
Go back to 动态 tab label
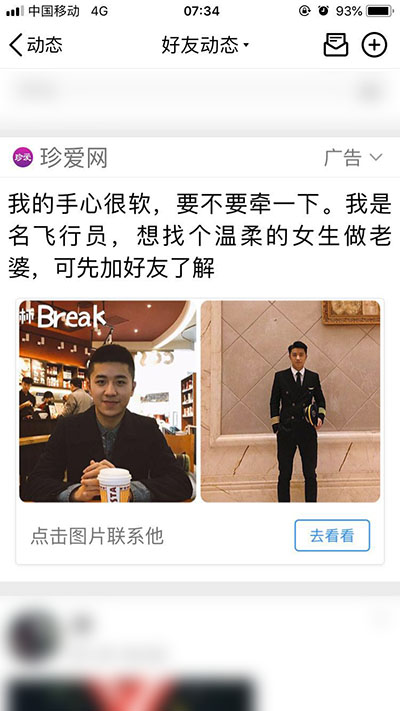point(44,45)
